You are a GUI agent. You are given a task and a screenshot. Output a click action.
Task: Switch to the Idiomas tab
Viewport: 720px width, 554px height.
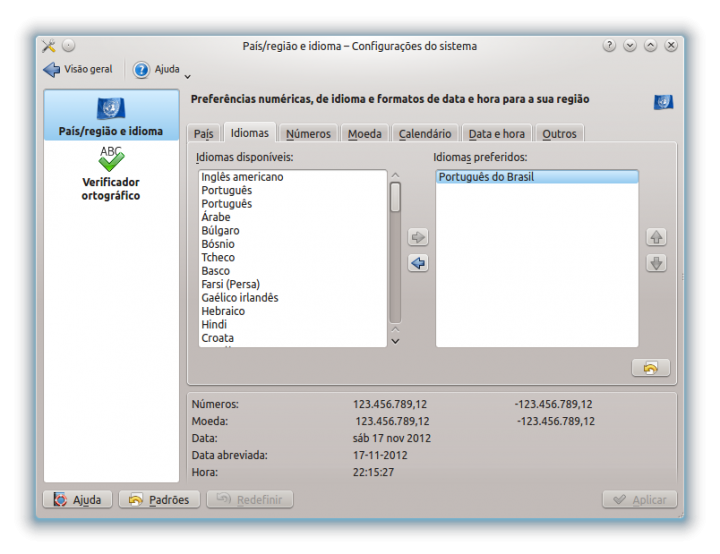point(250,133)
